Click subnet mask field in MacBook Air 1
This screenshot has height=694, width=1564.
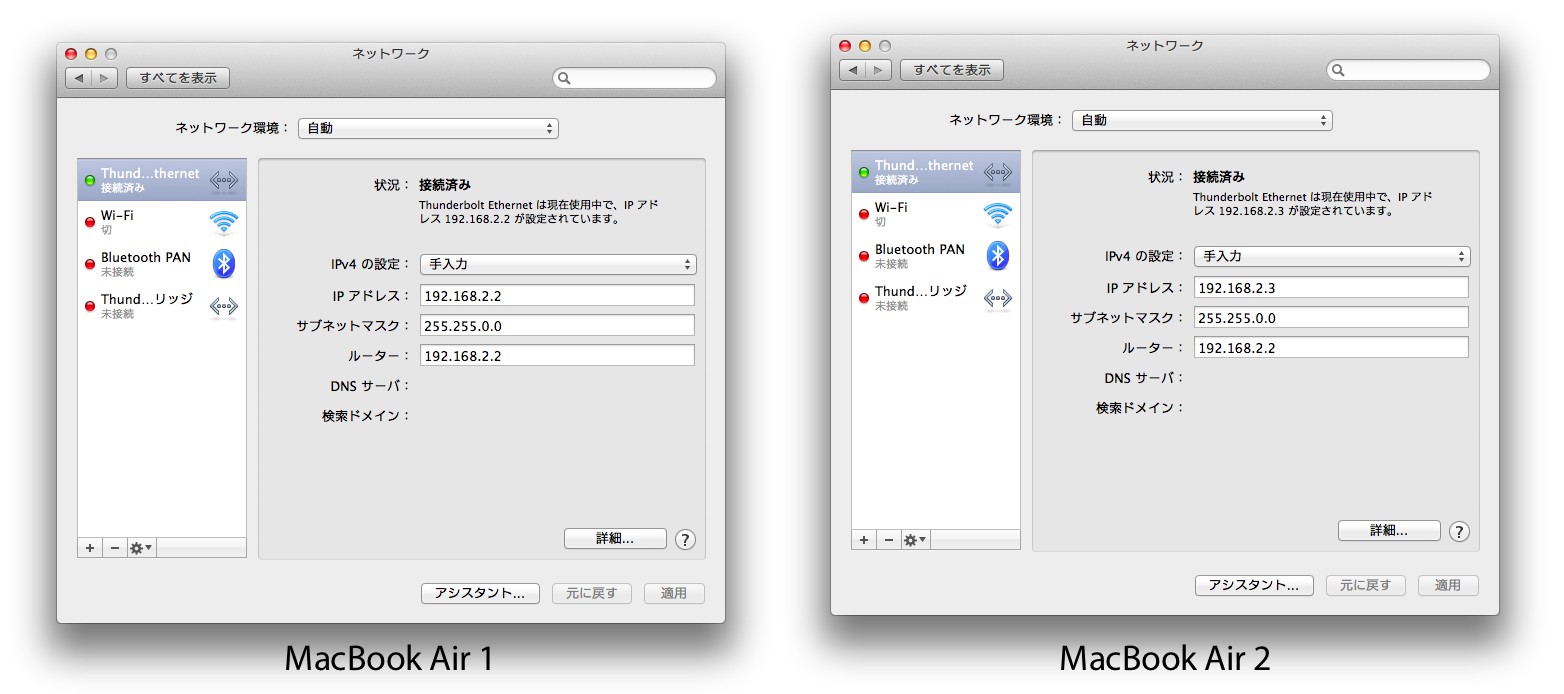click(557, 325)
